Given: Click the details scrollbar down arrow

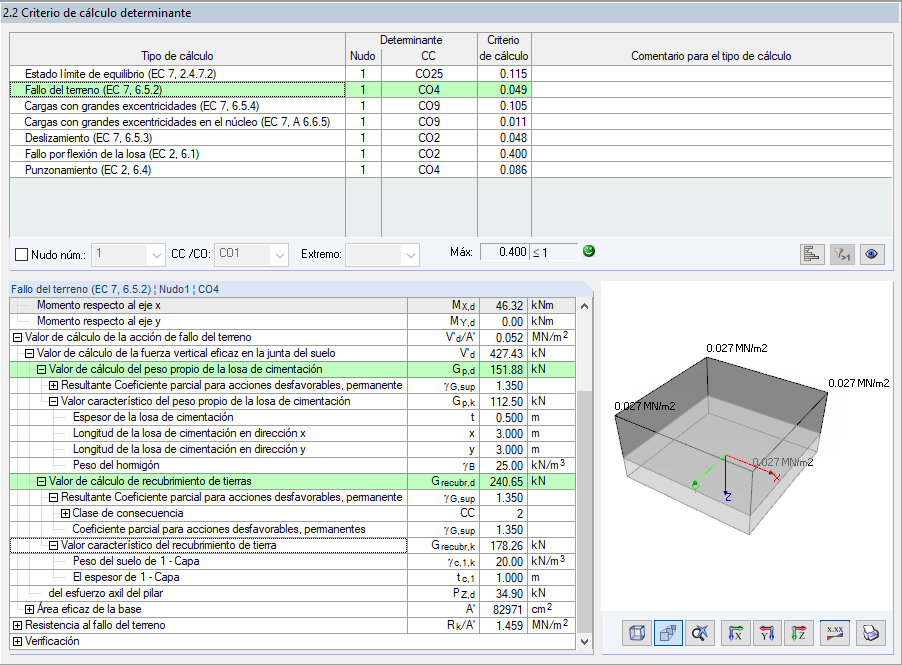Looking at the screenshot, I should [584, 641].
